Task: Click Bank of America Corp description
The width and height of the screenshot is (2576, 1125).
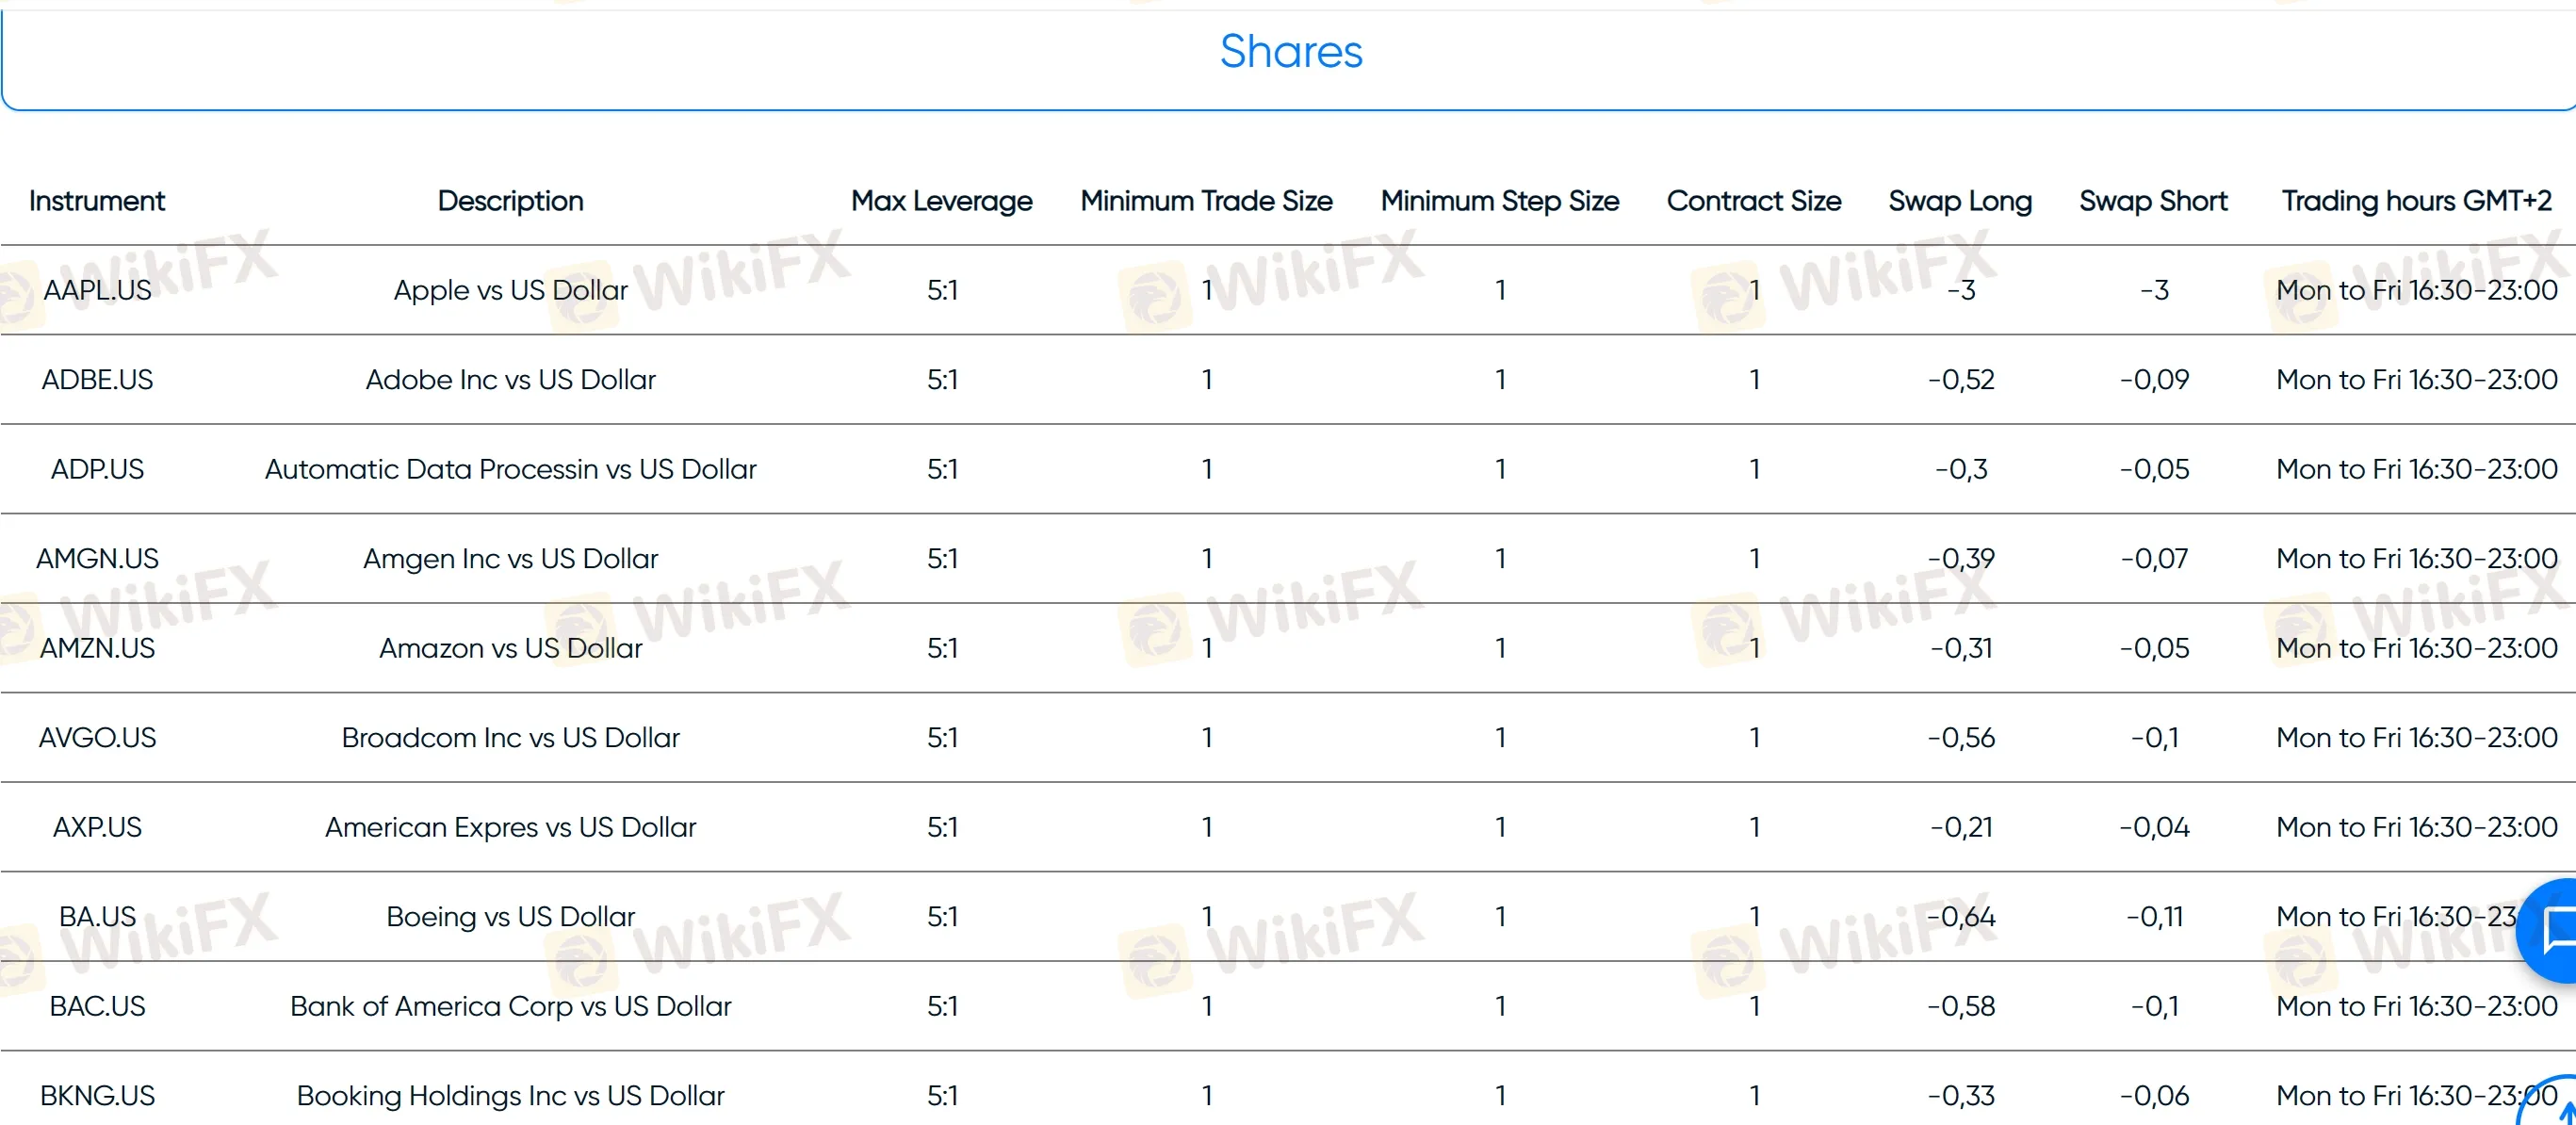Action: (x=510, y=1006)
